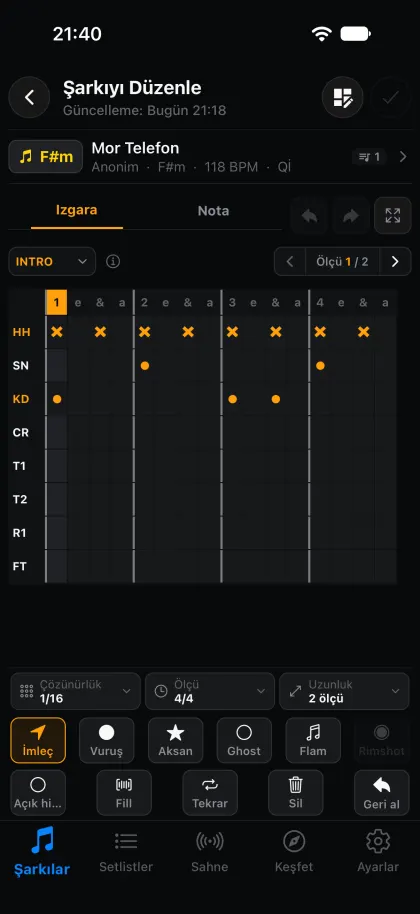Open the layout edit icon in header

[343, 97]
